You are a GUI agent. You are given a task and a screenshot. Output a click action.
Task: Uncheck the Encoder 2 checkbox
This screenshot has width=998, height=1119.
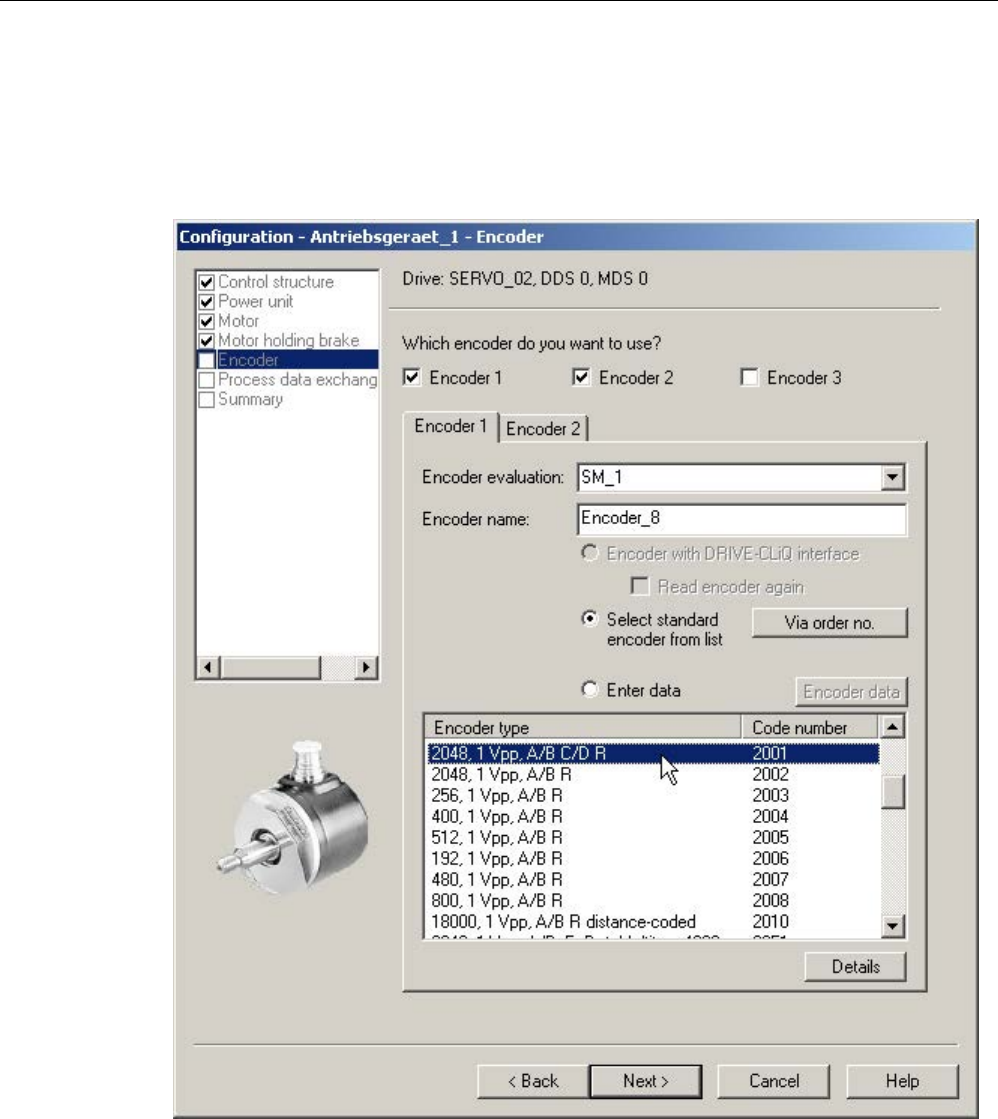pyautogui.click(x=581, y=377)
